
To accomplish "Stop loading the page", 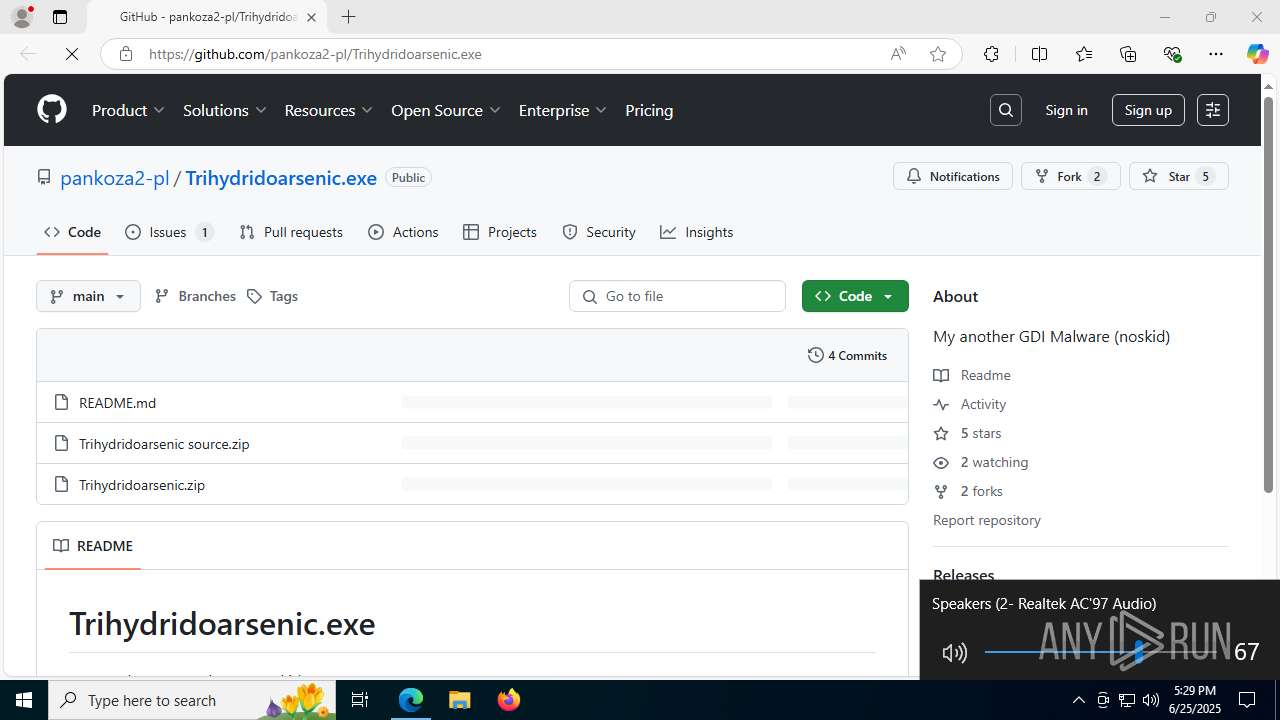I will tap(72, 54).
